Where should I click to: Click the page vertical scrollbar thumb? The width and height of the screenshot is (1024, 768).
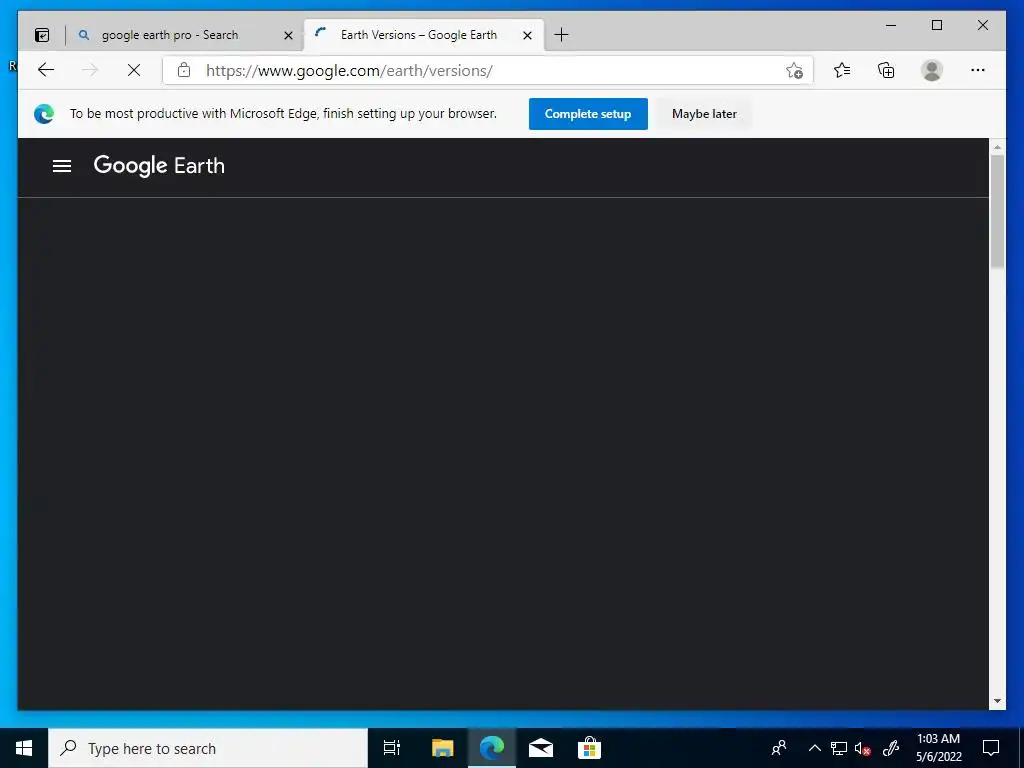997,212
